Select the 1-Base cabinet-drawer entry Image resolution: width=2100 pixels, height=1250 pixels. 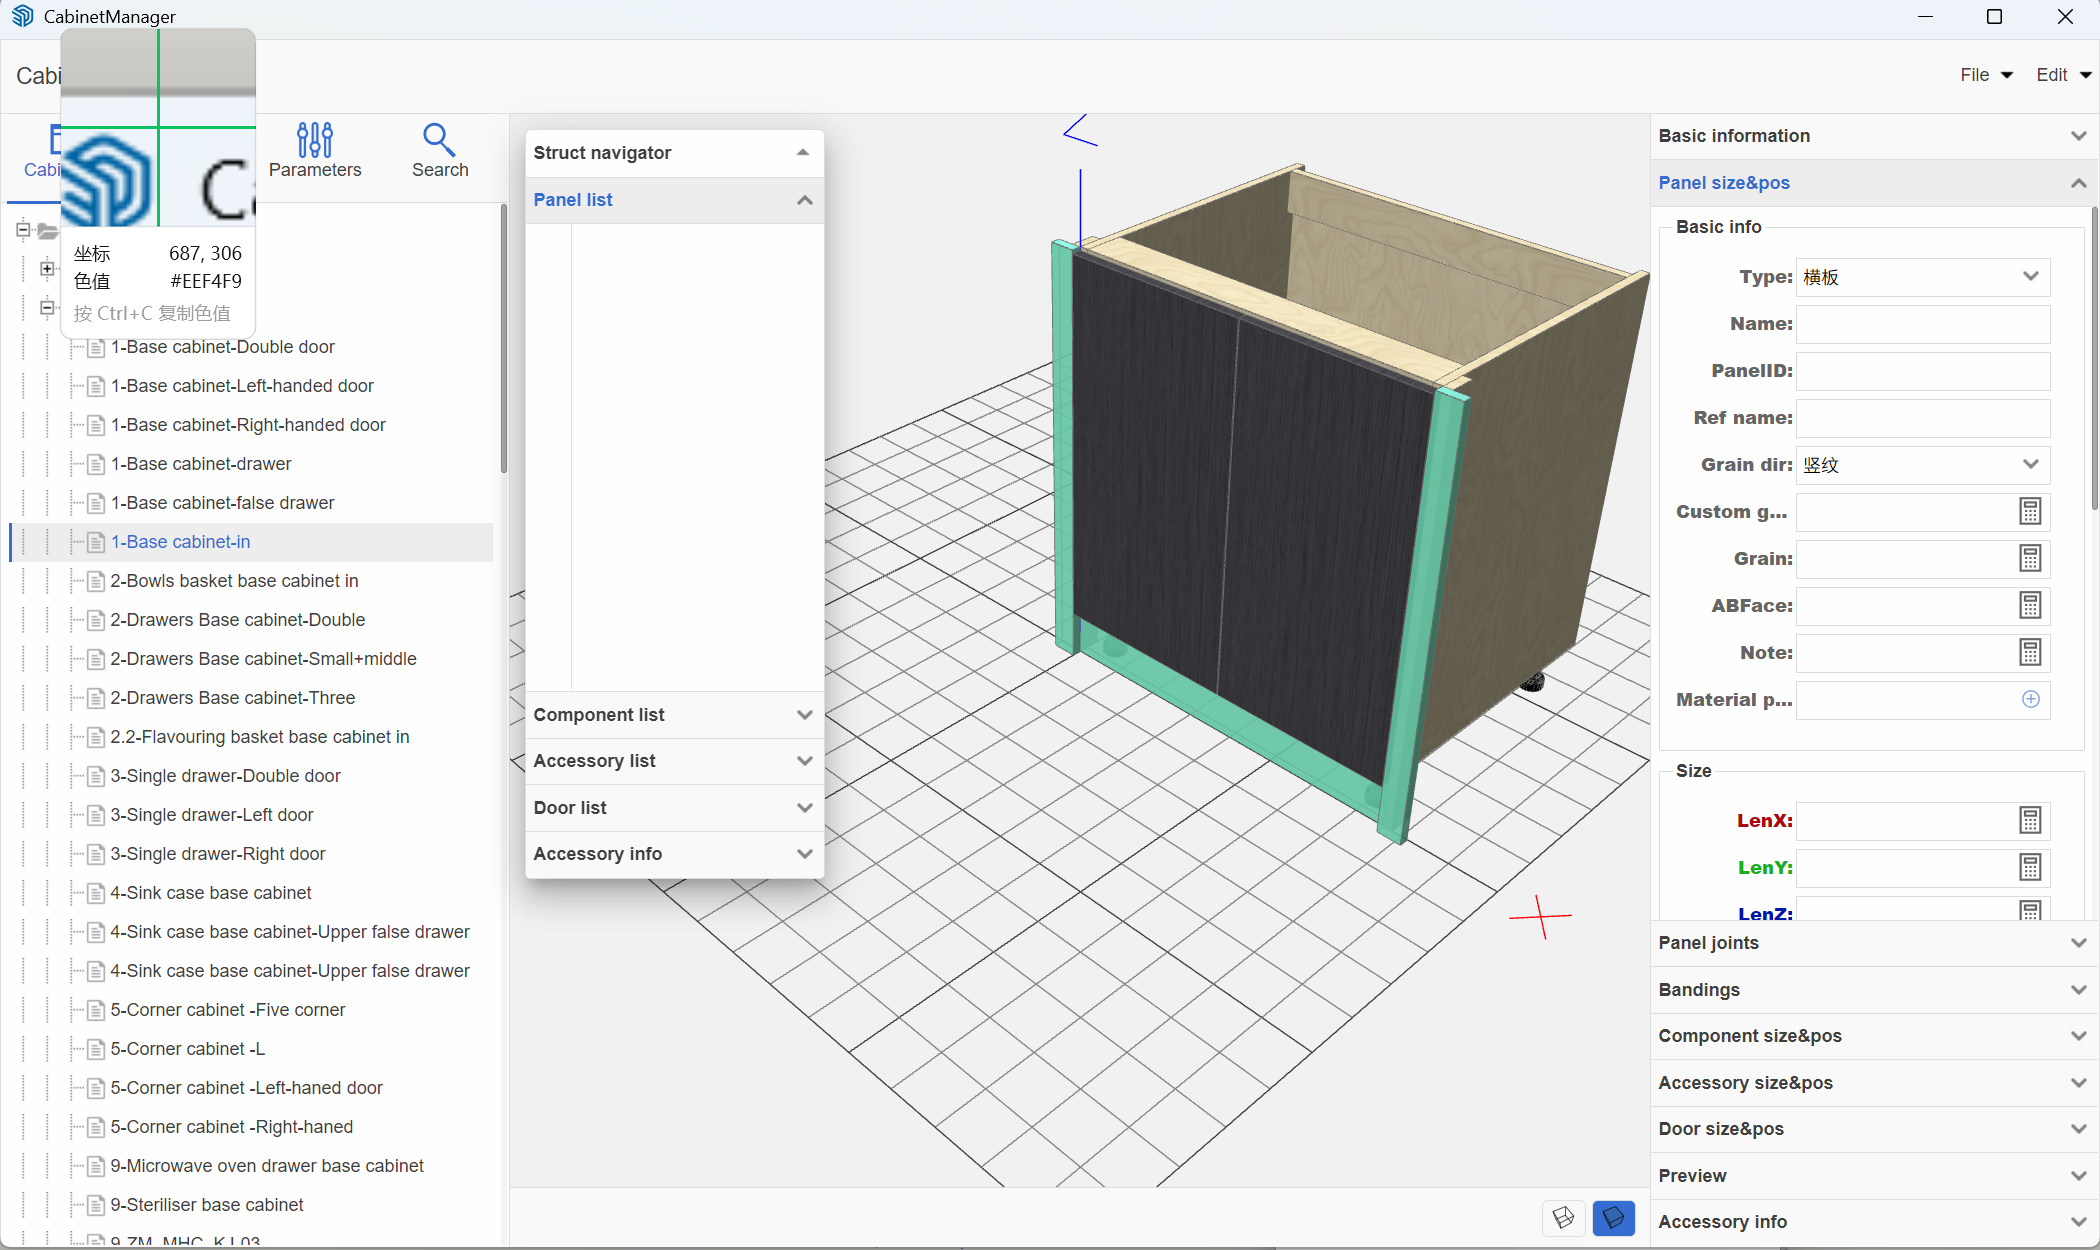(200, 463)
